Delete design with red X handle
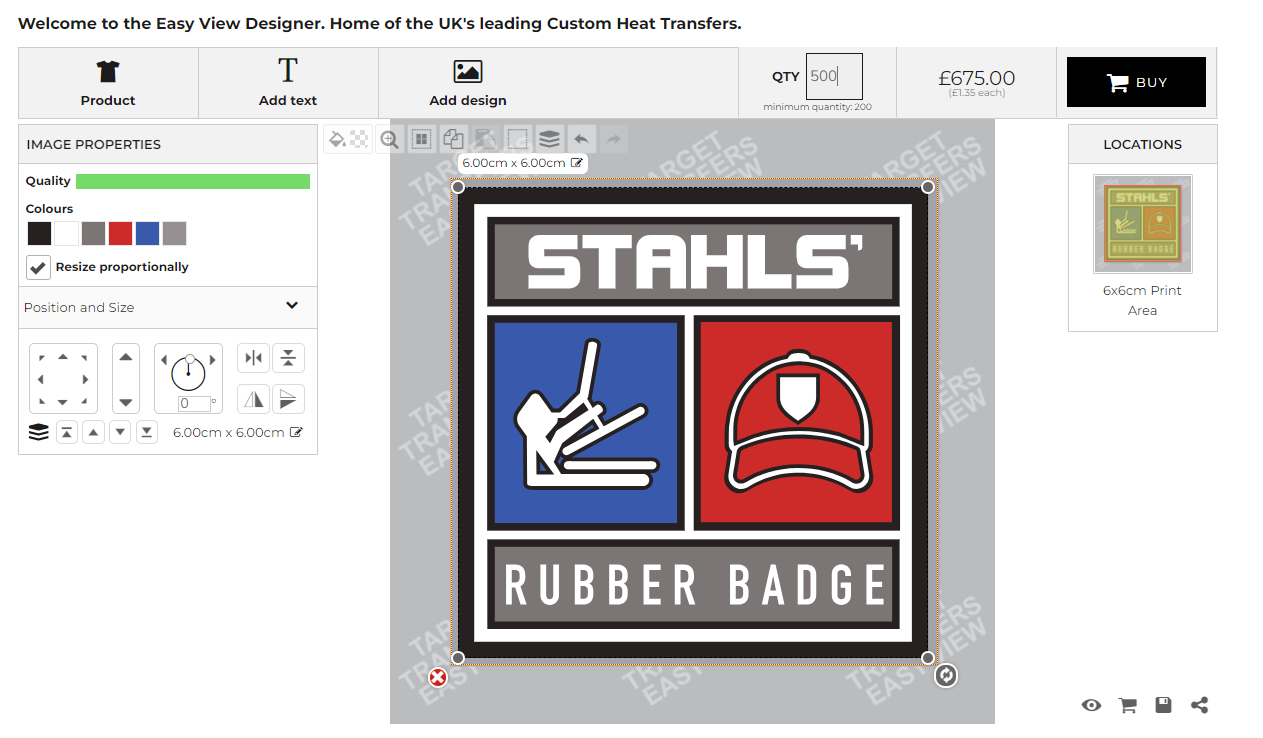This screenshot has width=1263, height=738. pos(438,678)
